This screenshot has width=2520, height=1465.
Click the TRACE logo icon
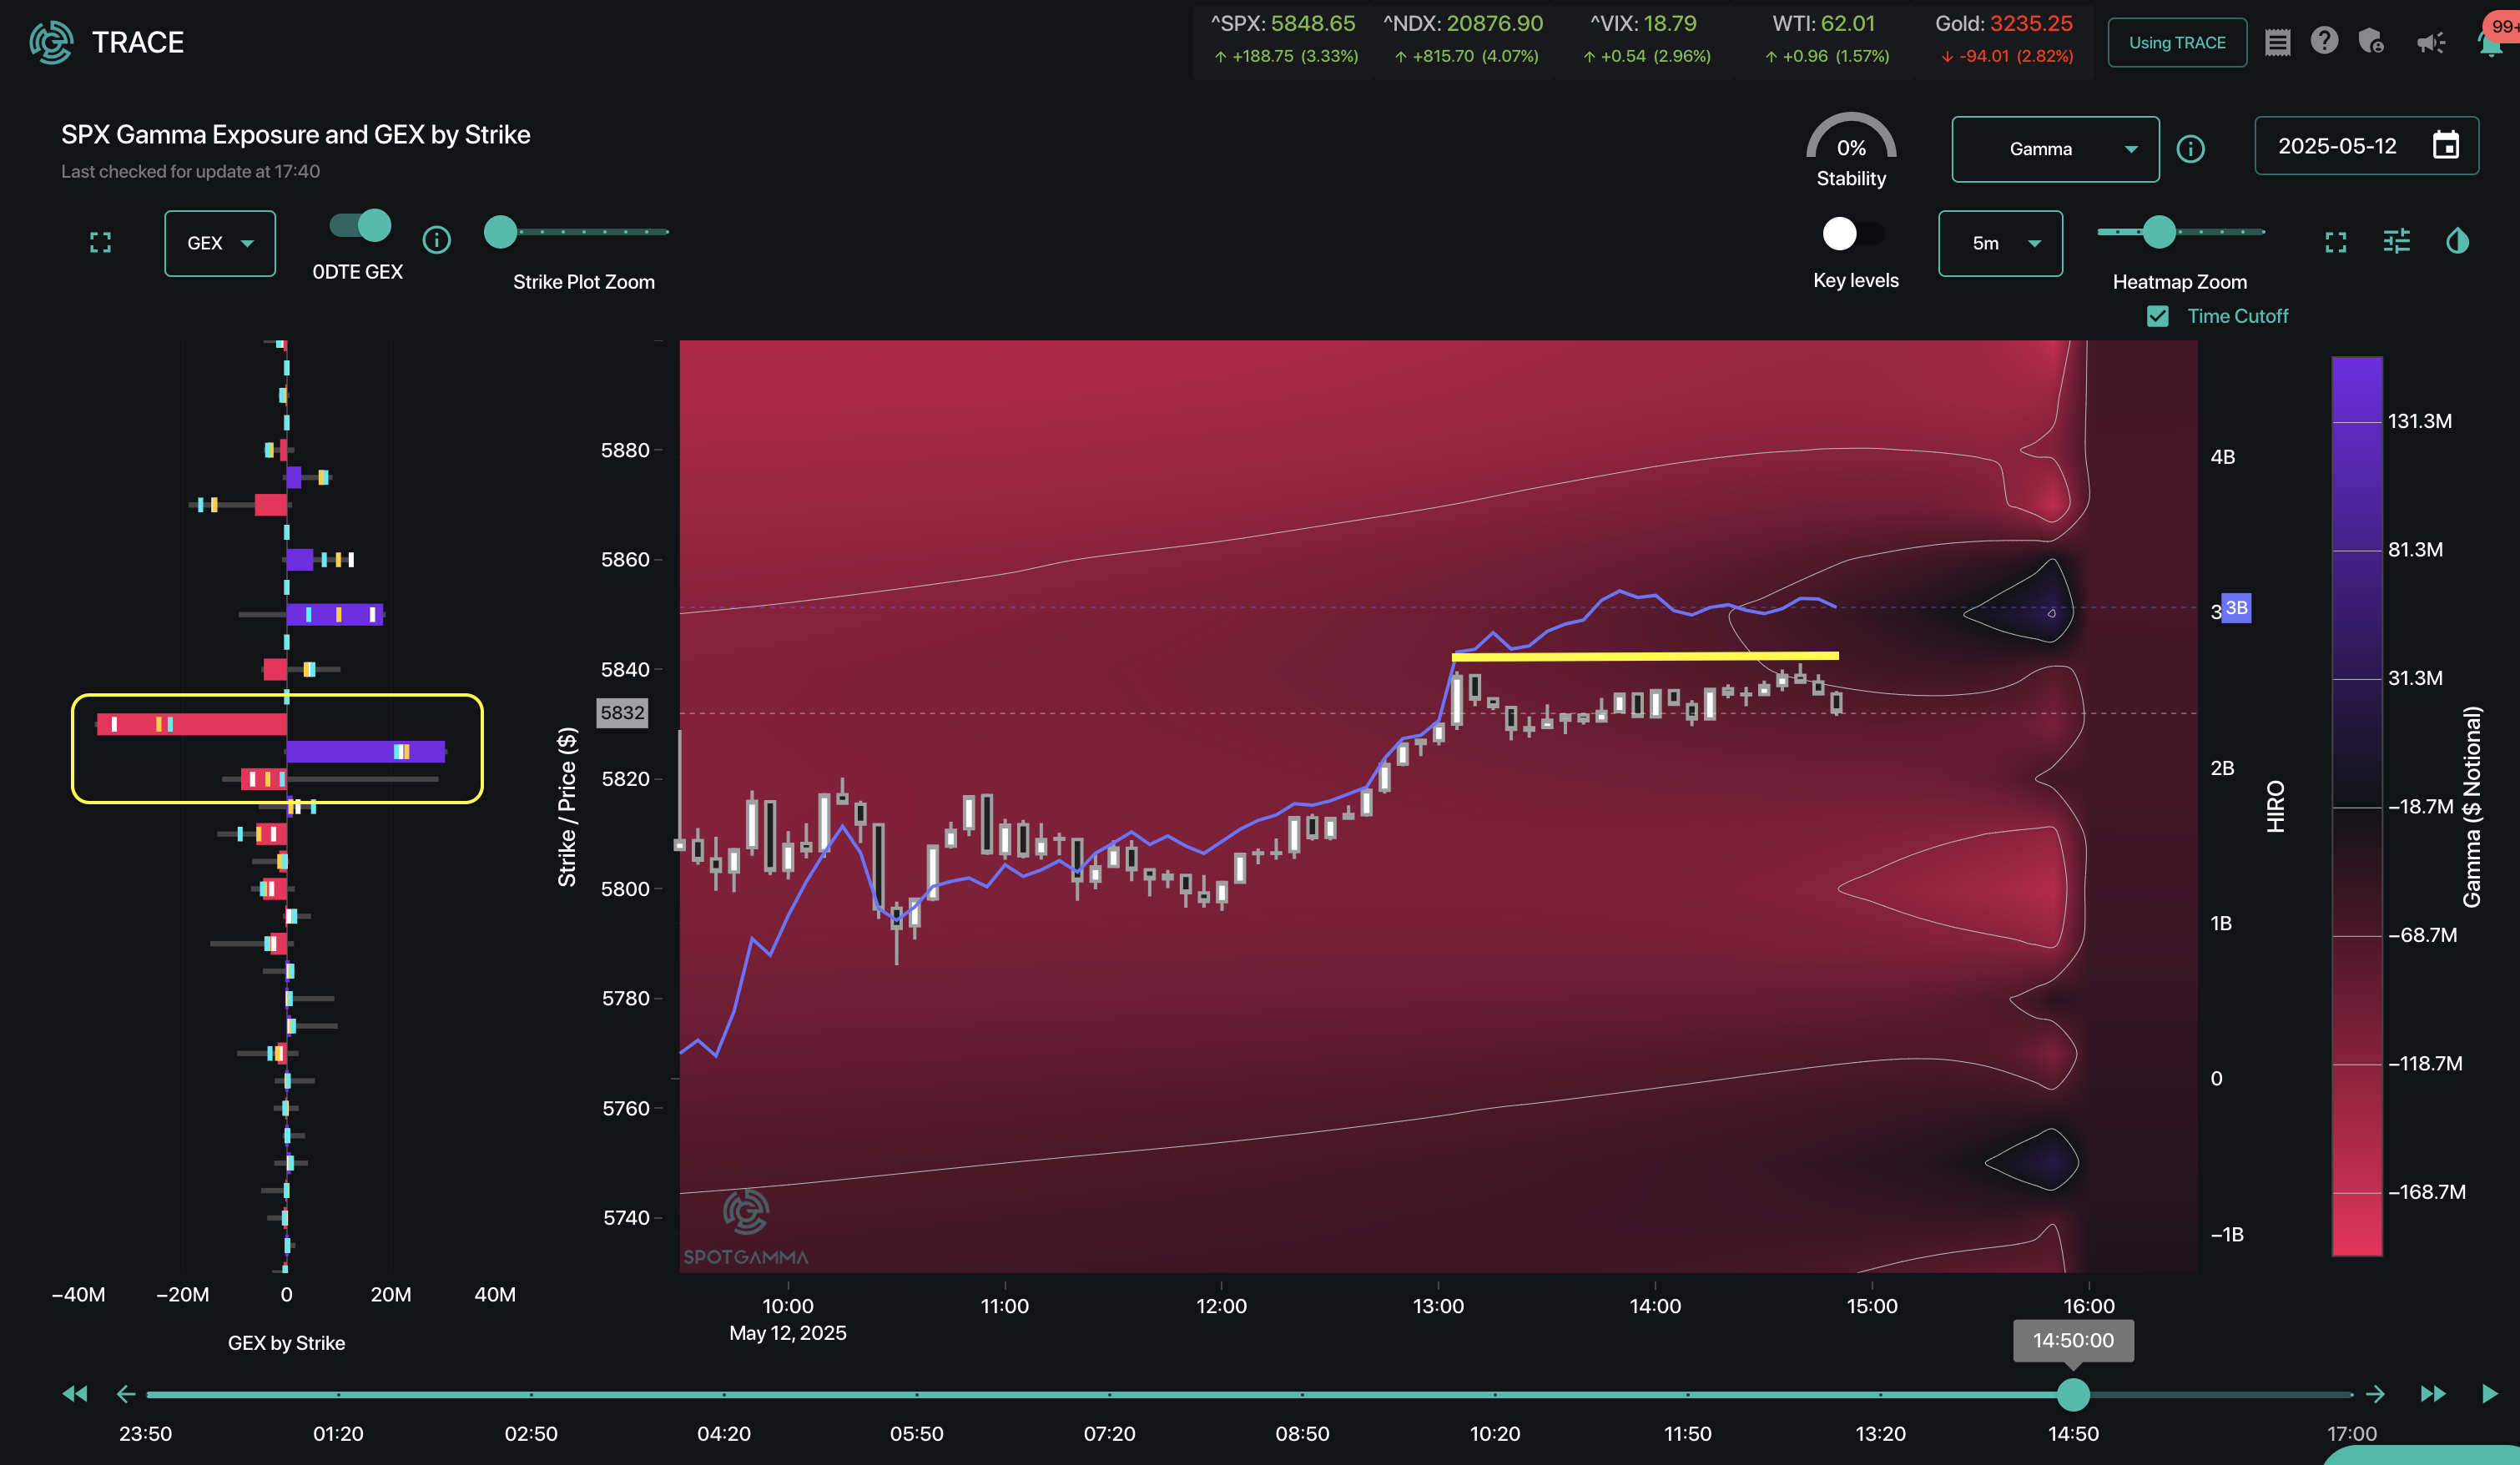[x=51, y=42]
